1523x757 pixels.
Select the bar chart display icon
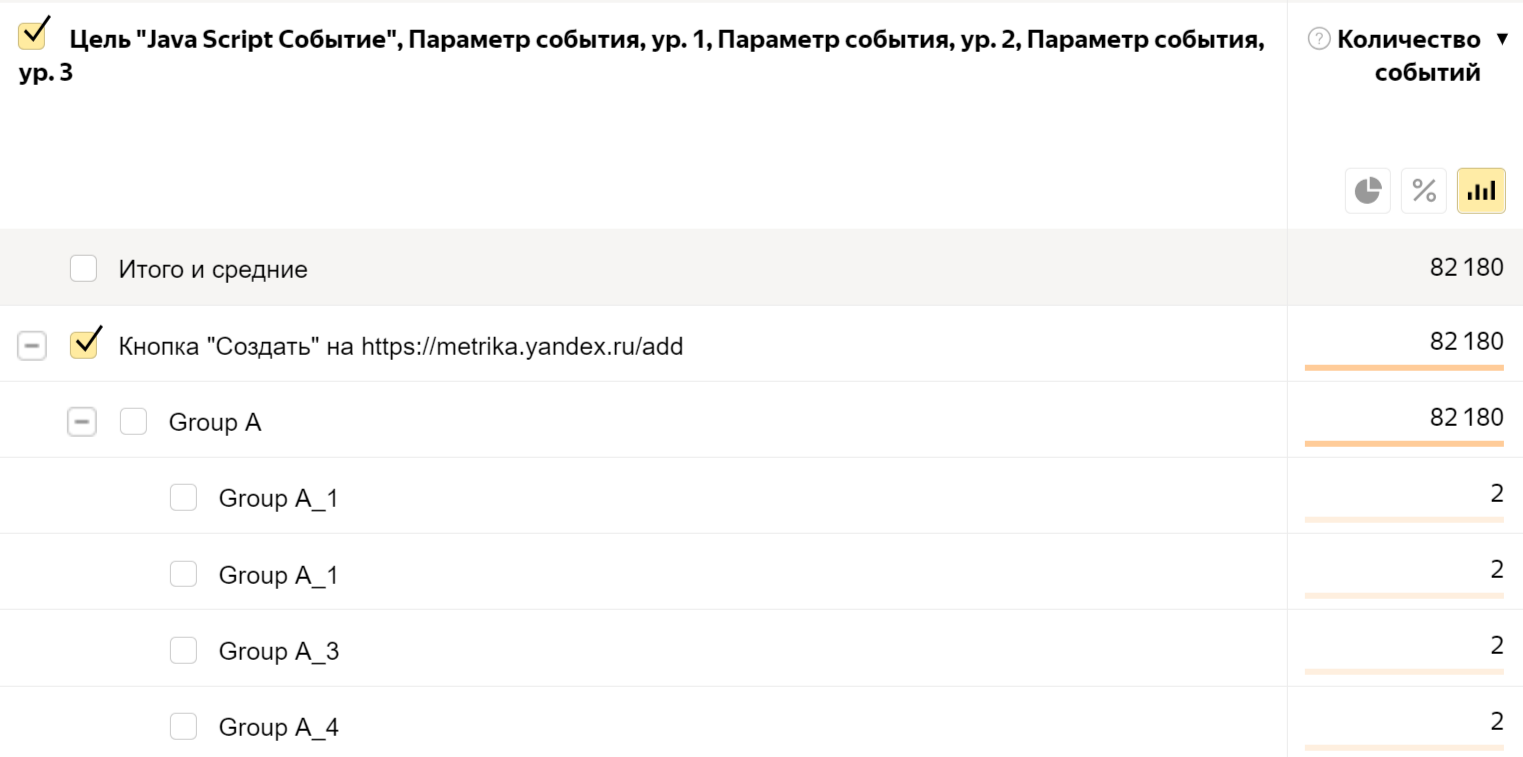(x=1481, y=190)
